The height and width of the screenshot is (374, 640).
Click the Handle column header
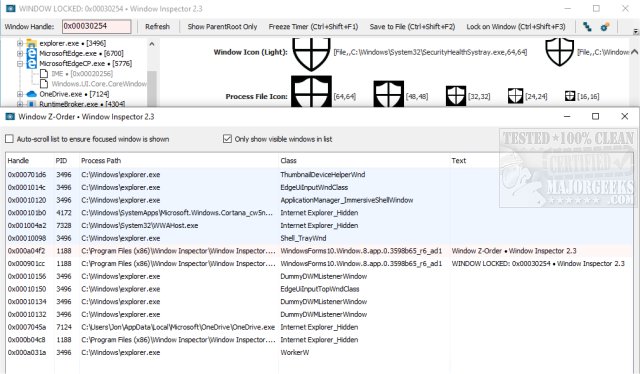(30, 160)
